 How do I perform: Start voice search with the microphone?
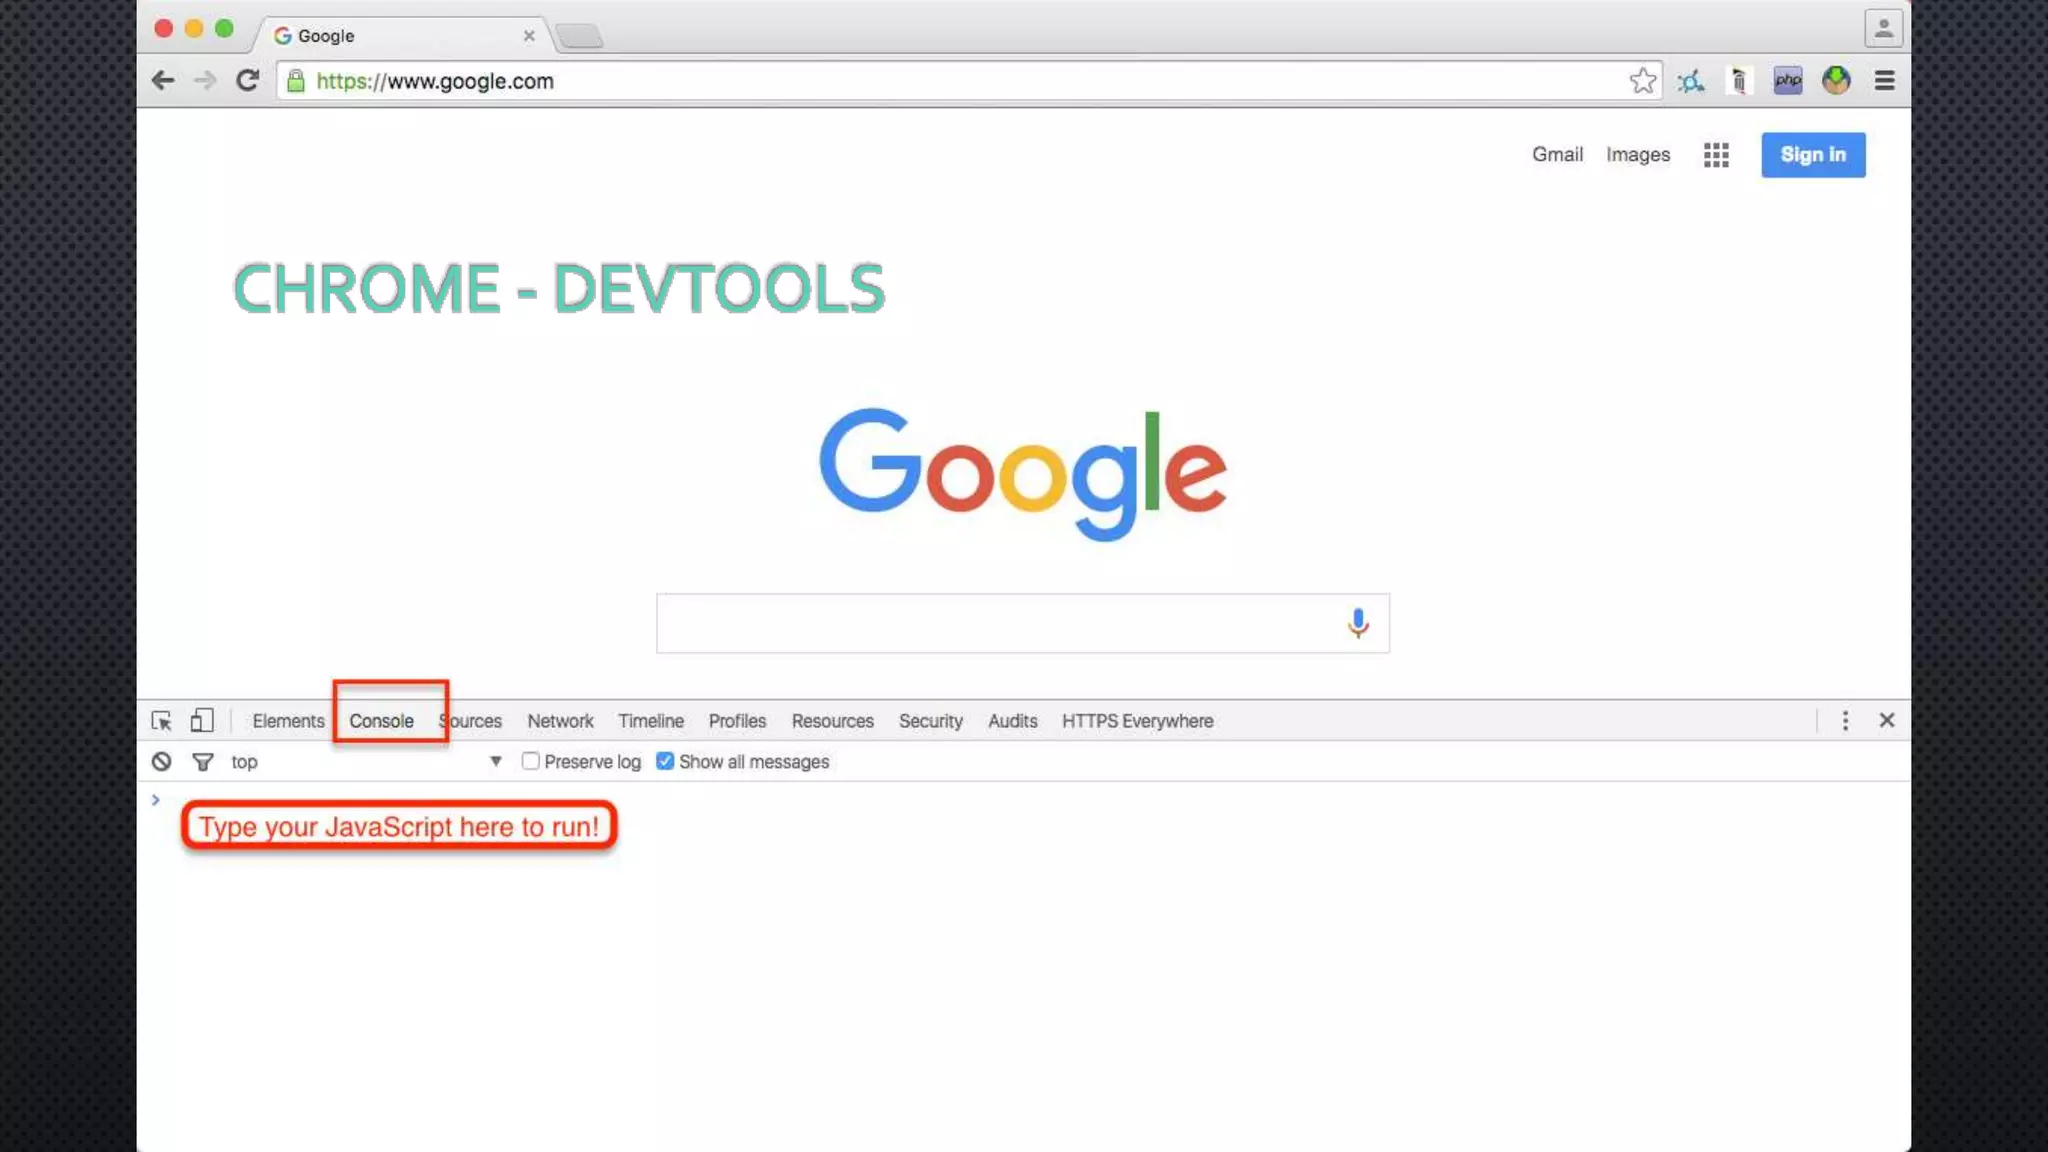click(1358, 623)
